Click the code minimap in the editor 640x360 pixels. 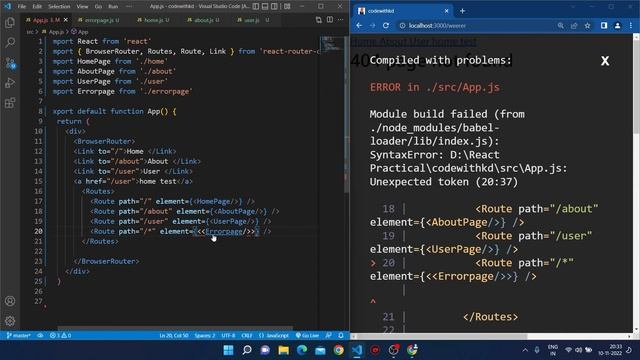[331, 44]
